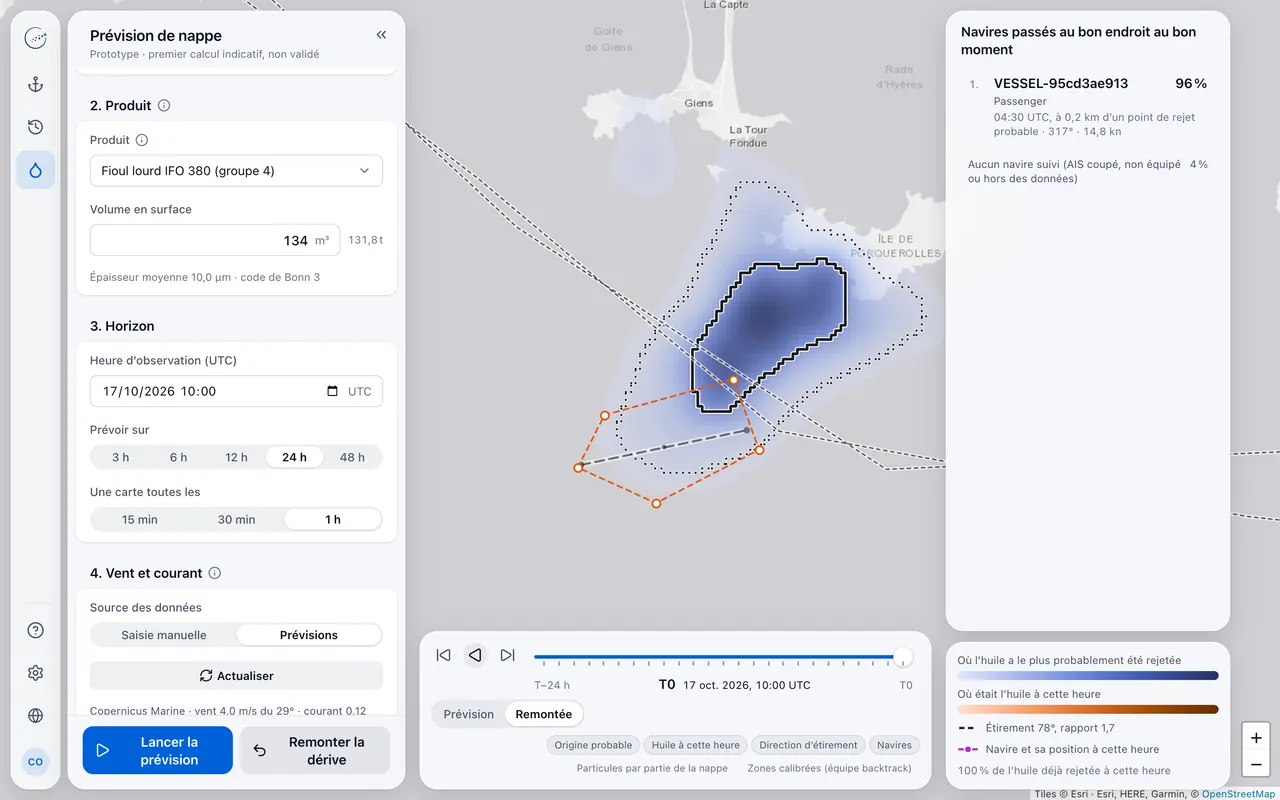Toggle the Huile à cette heure chip
Image resolution: width=1280 pixels, height=800 pixels.
point(696,745)
